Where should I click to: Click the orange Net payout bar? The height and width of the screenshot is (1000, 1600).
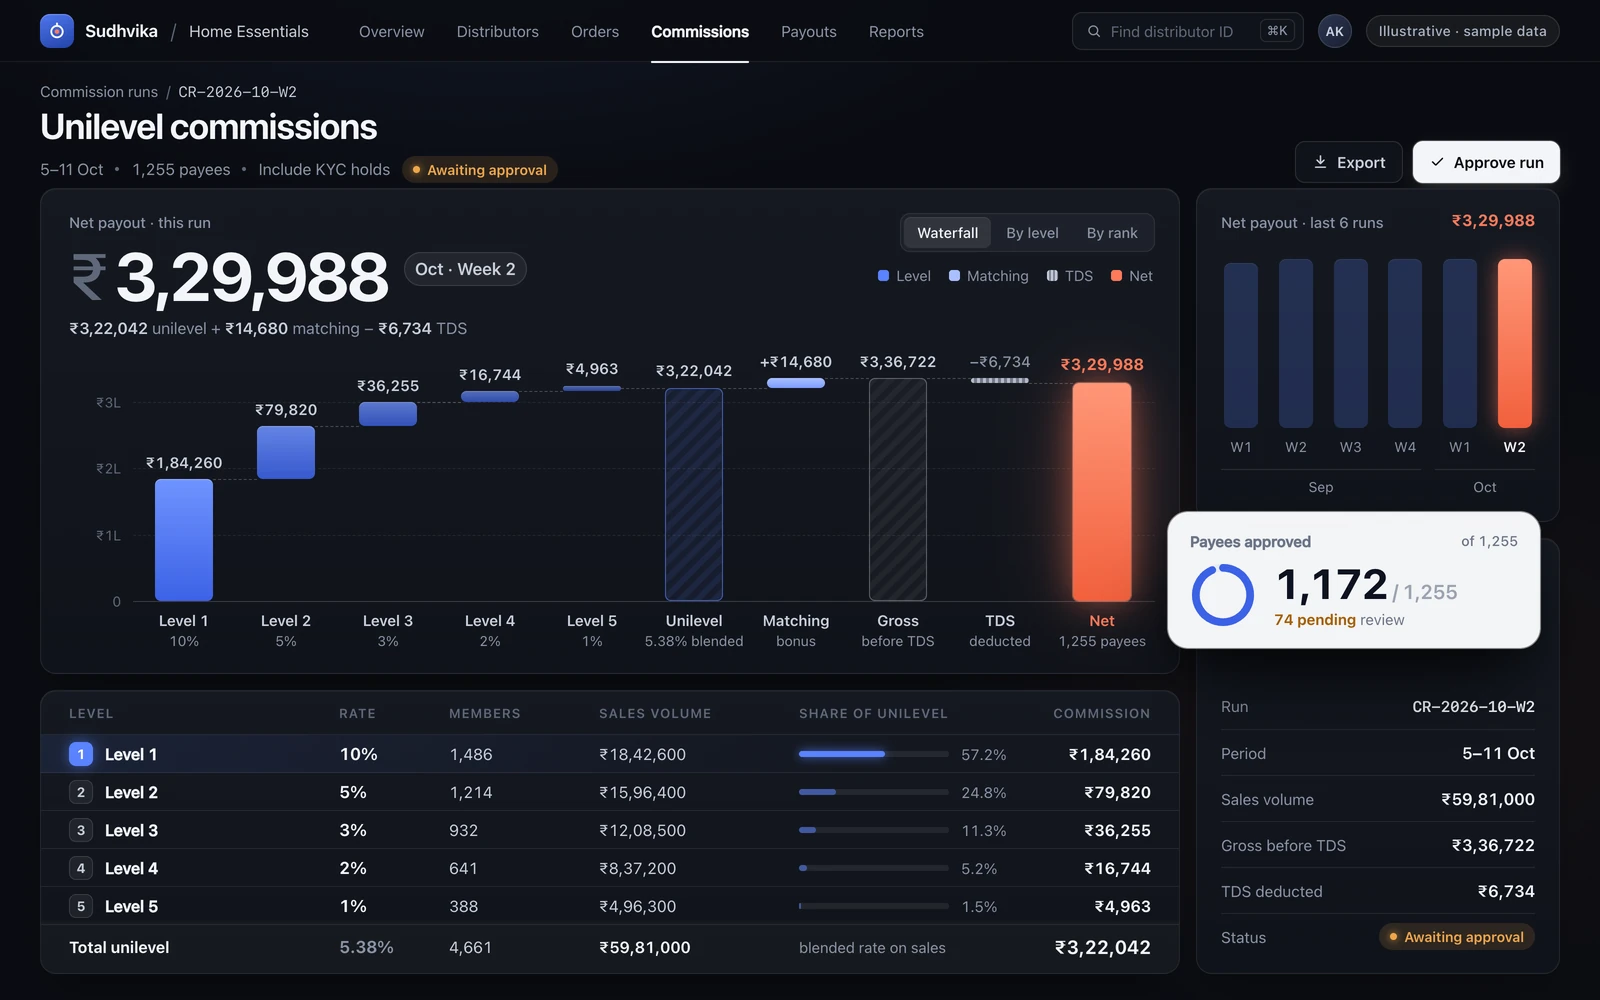(x=1102, y=492)
